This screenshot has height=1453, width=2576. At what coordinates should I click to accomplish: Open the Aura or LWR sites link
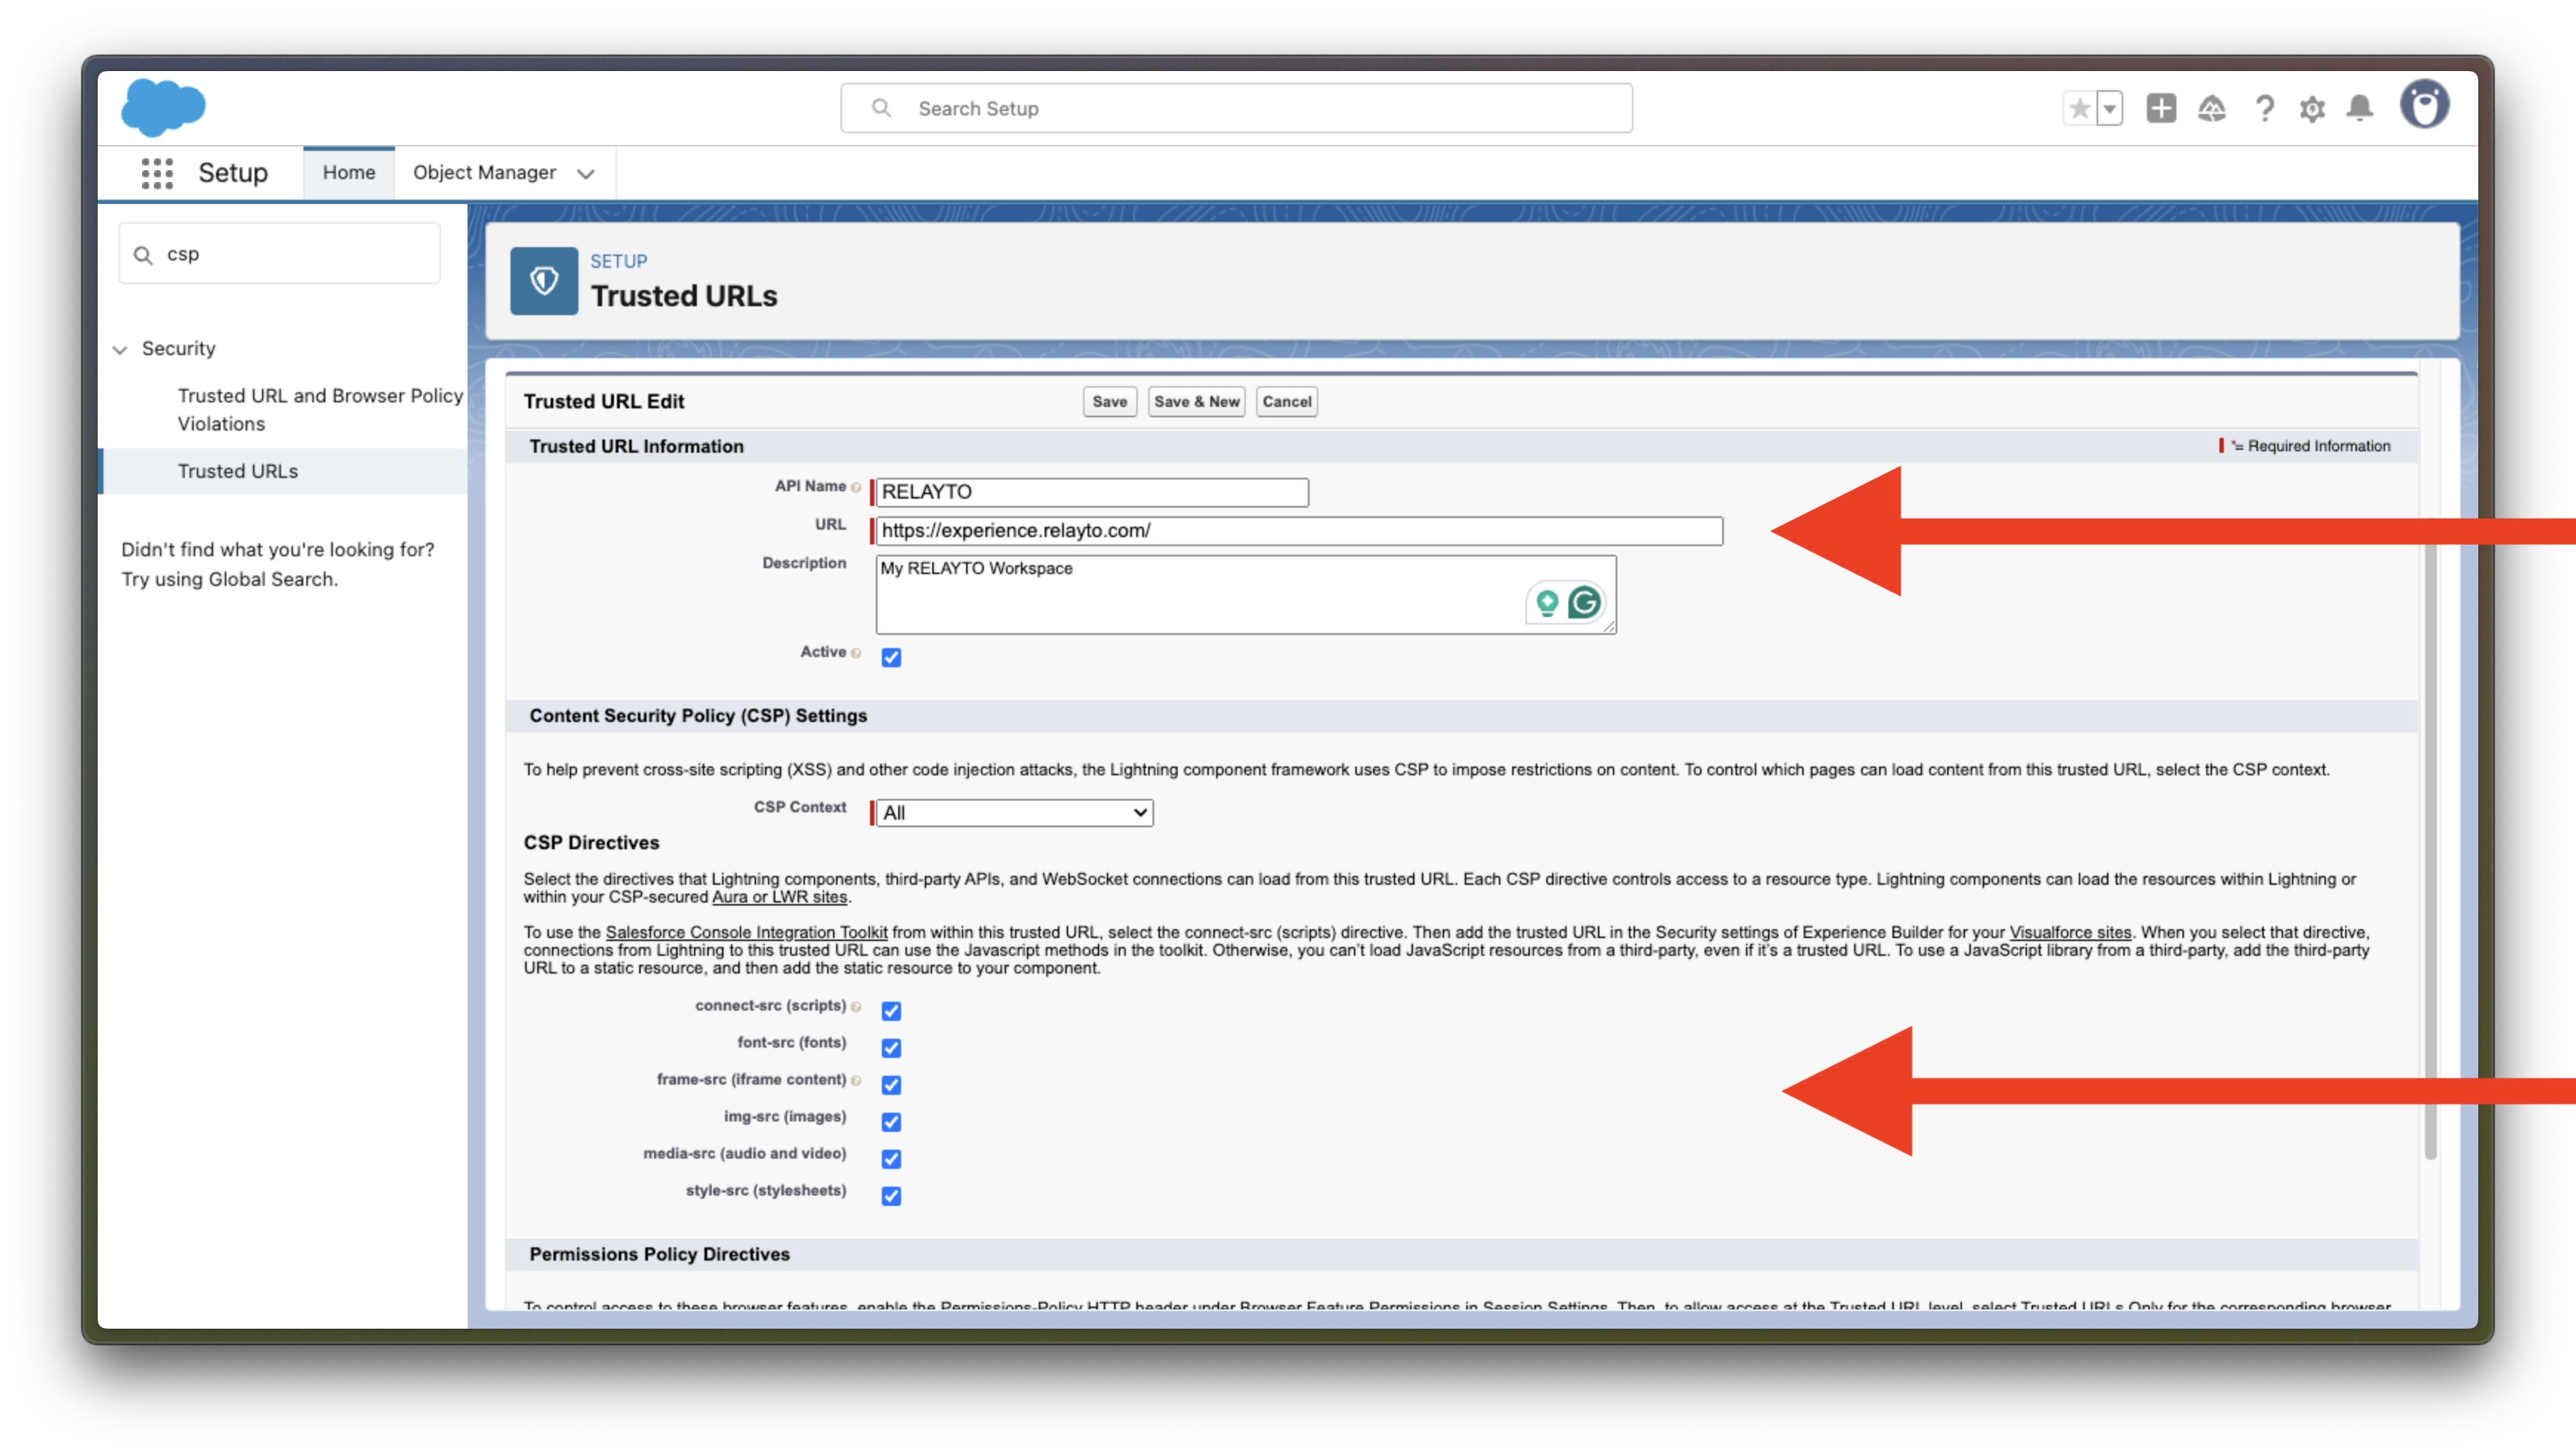779,897
